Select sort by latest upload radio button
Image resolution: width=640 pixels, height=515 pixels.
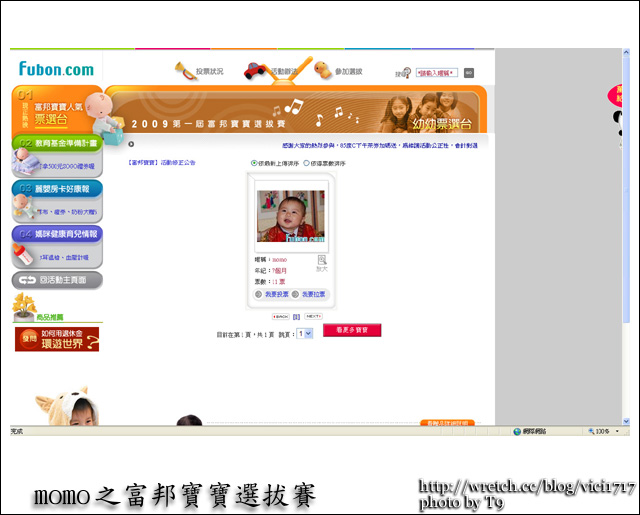tap(254, 163)
